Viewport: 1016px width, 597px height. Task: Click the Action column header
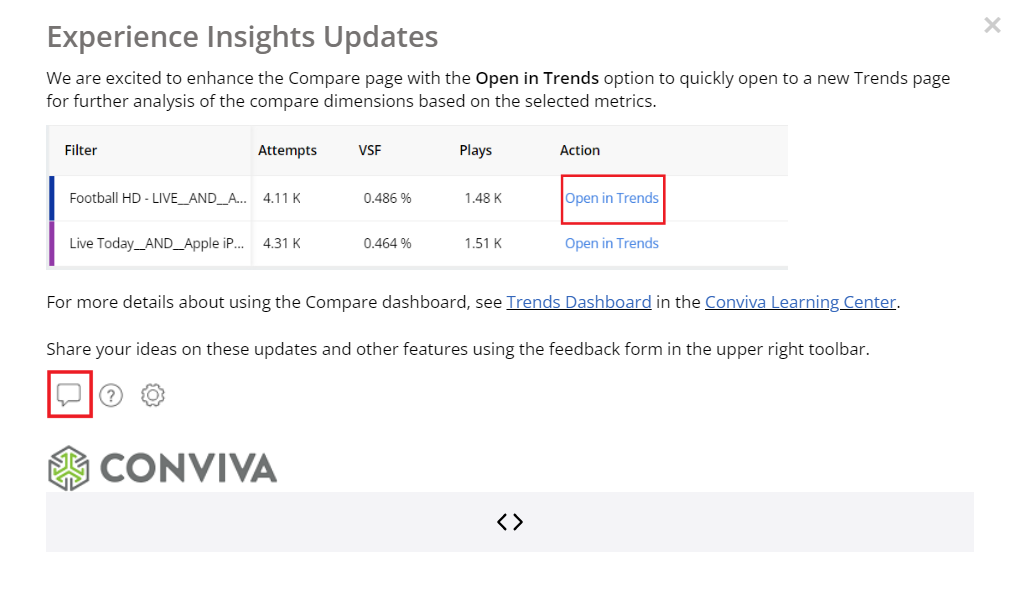click(x=580, y=150)
